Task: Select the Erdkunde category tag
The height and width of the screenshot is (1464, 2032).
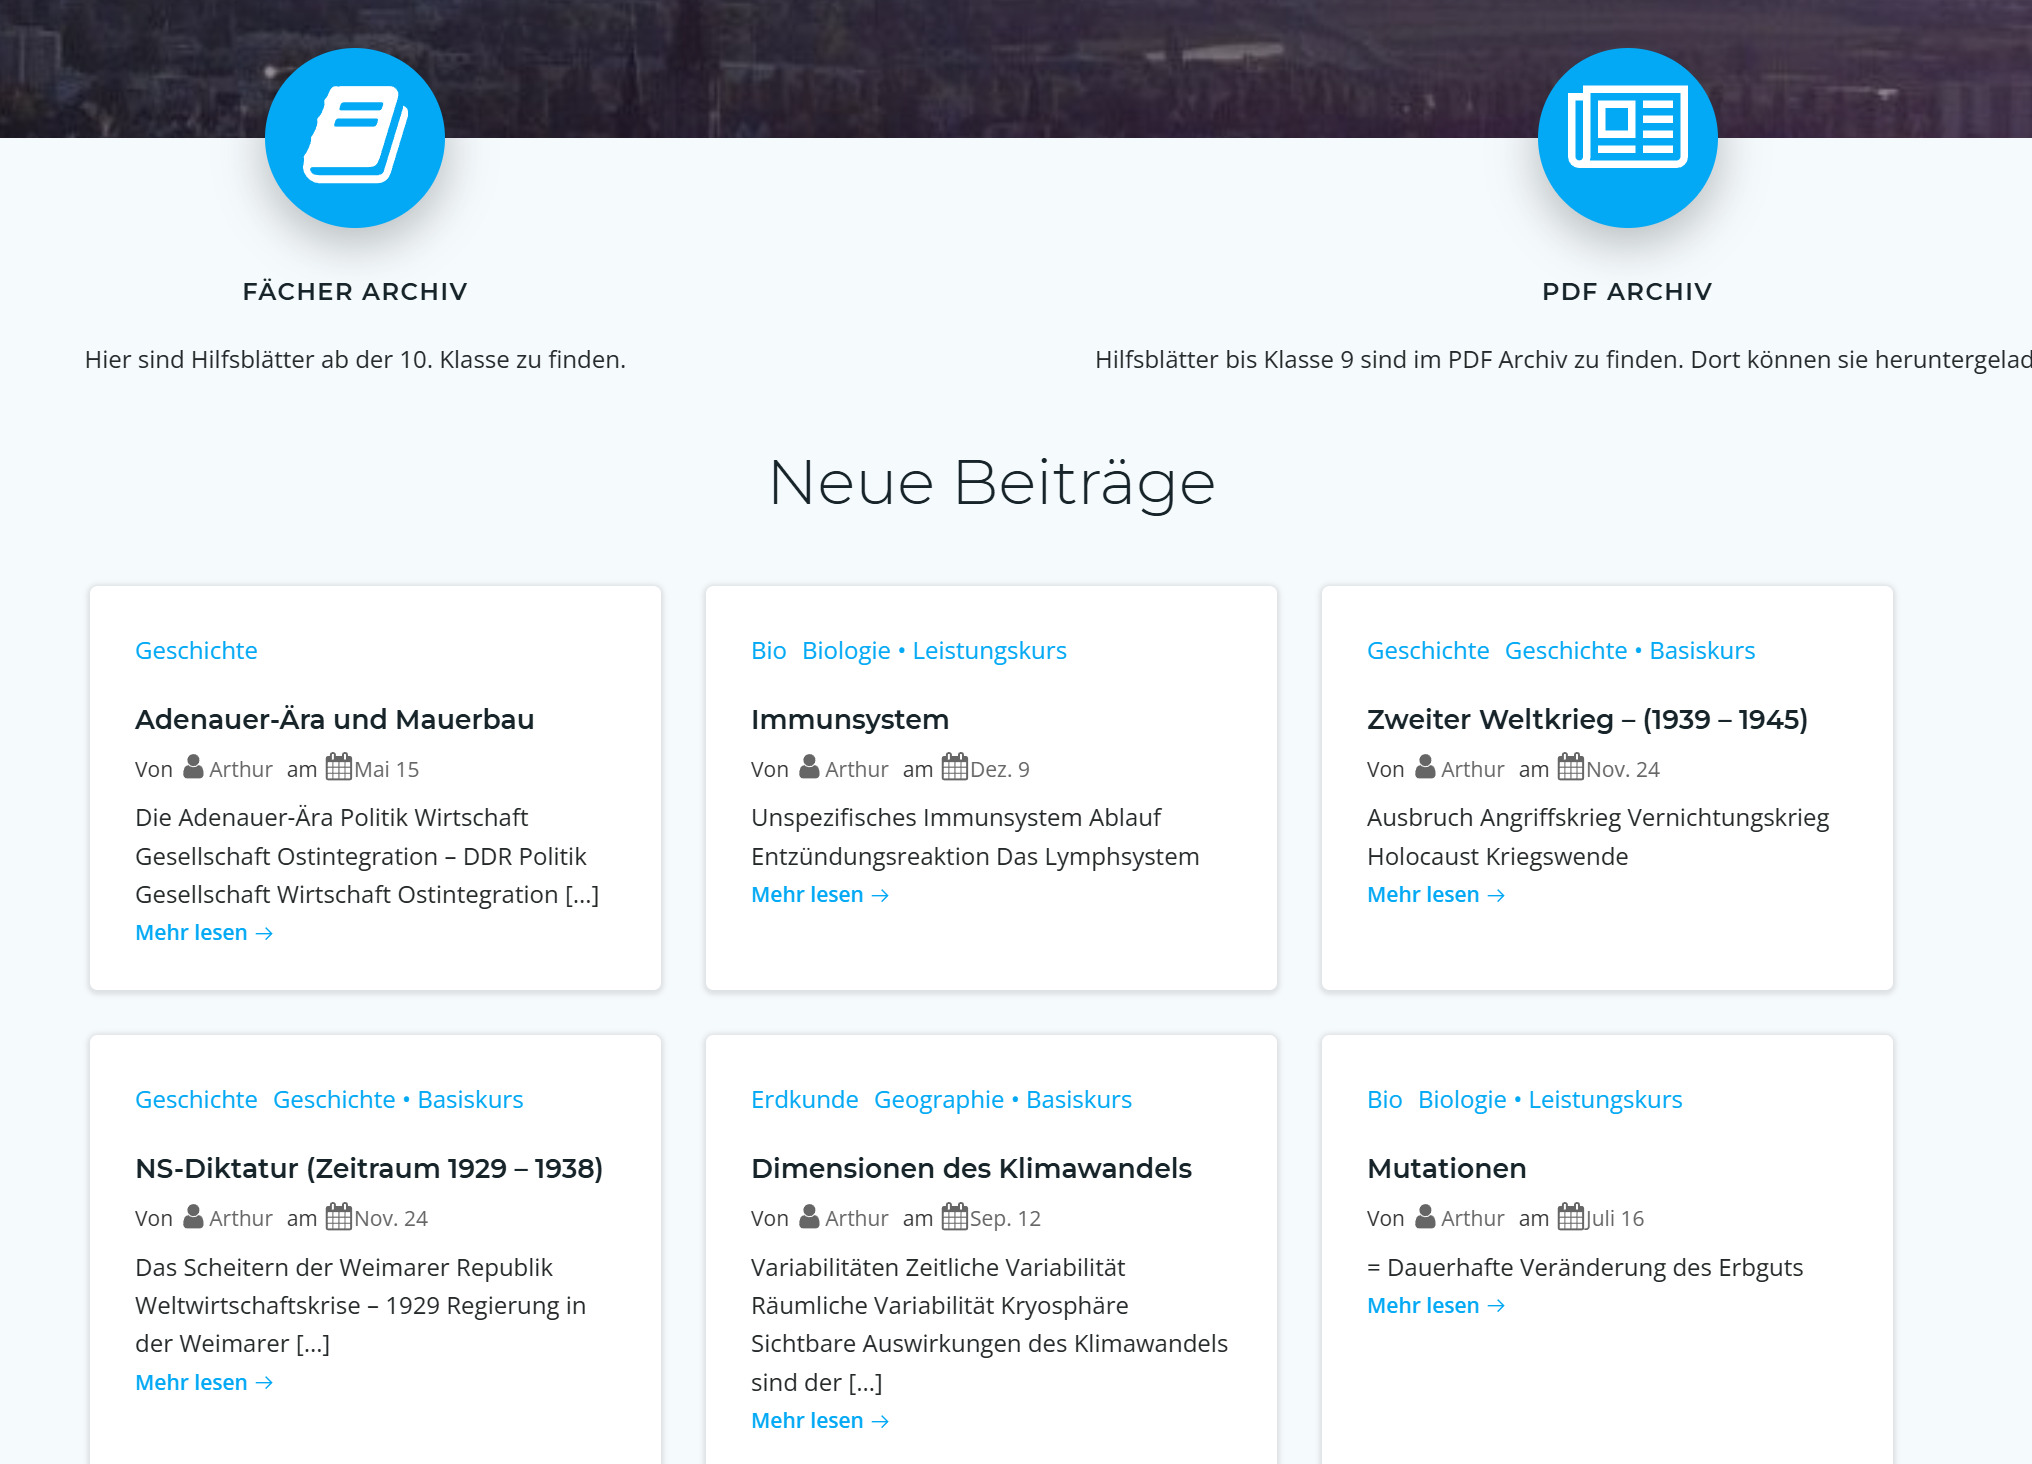Action: tap(804, 1099)
